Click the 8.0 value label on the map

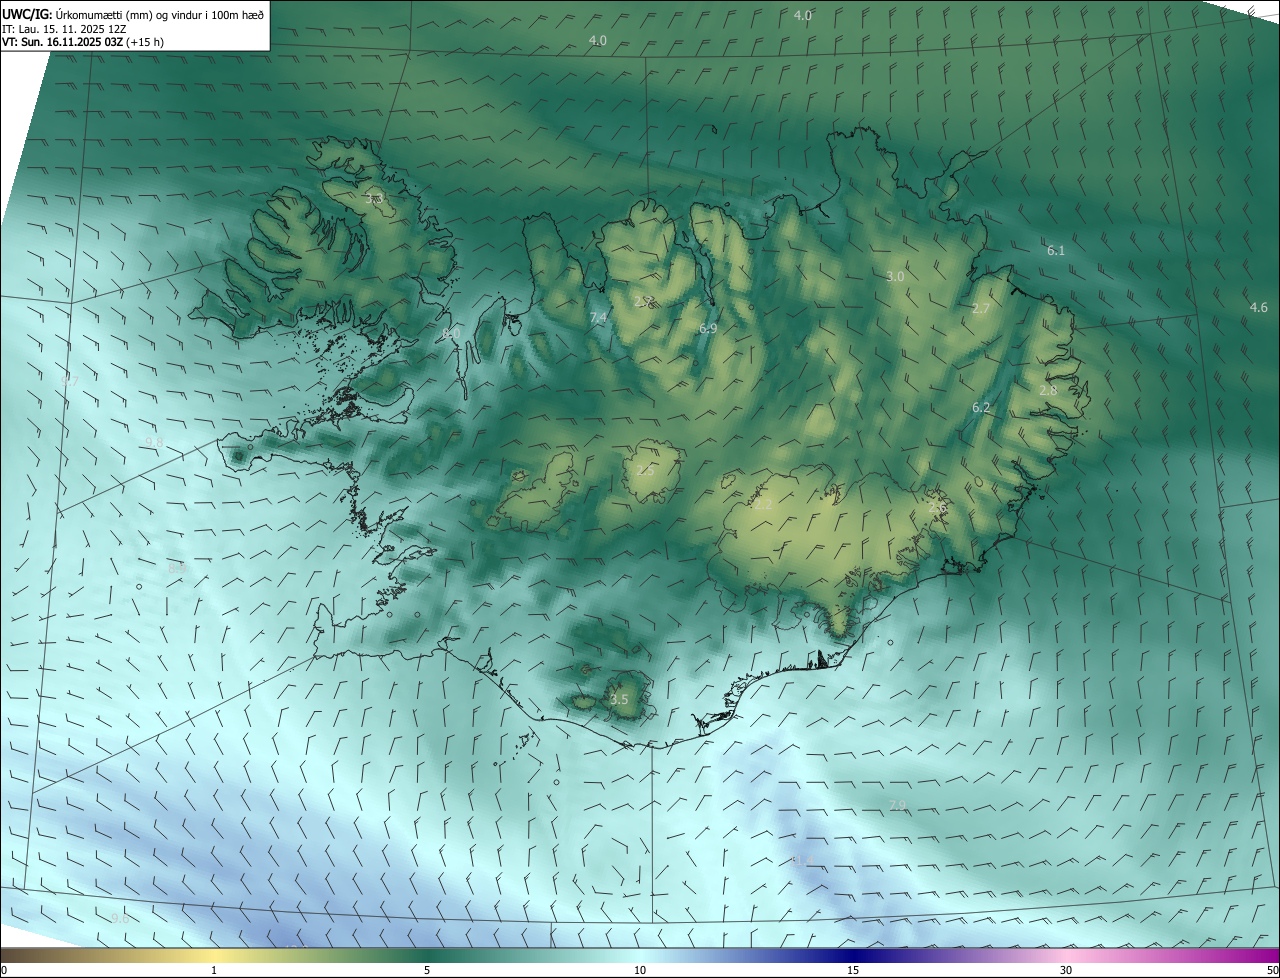[x=451, y=332]
